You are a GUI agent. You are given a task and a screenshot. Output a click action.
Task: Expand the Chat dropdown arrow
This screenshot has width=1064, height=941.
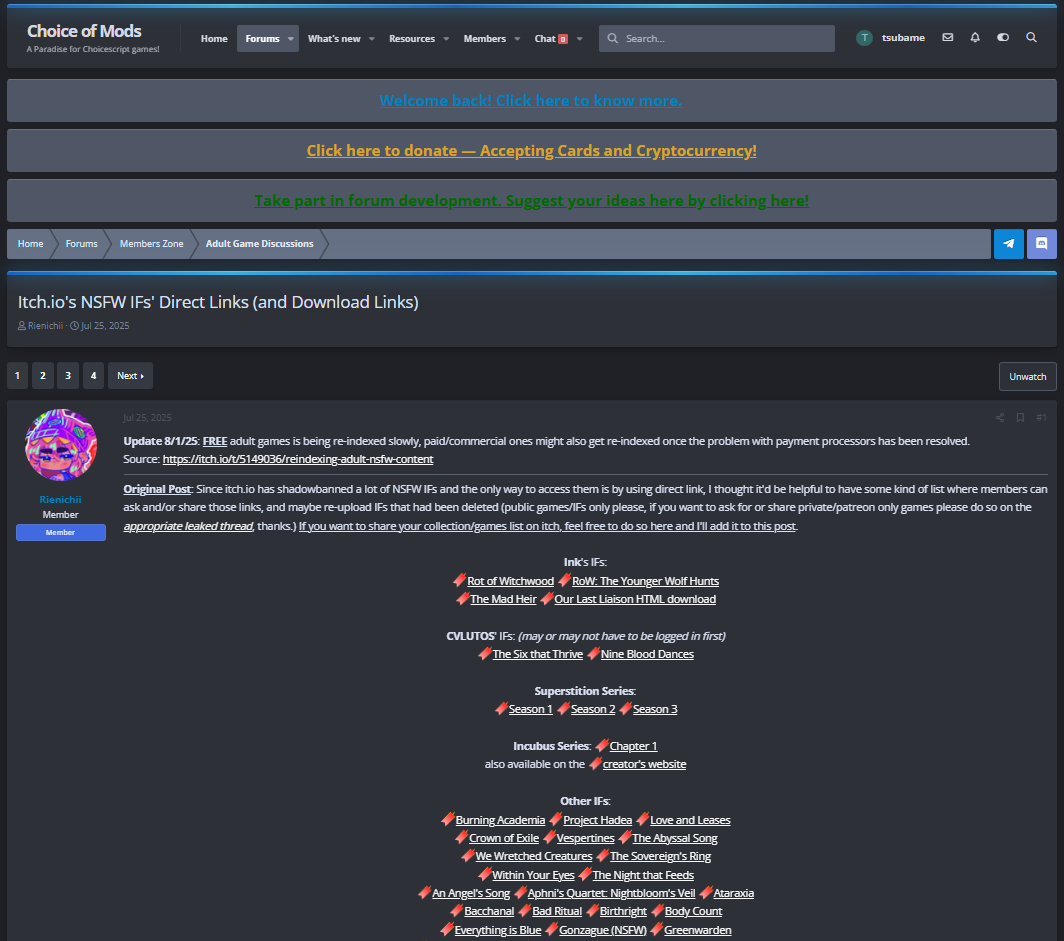click(579, 39)
